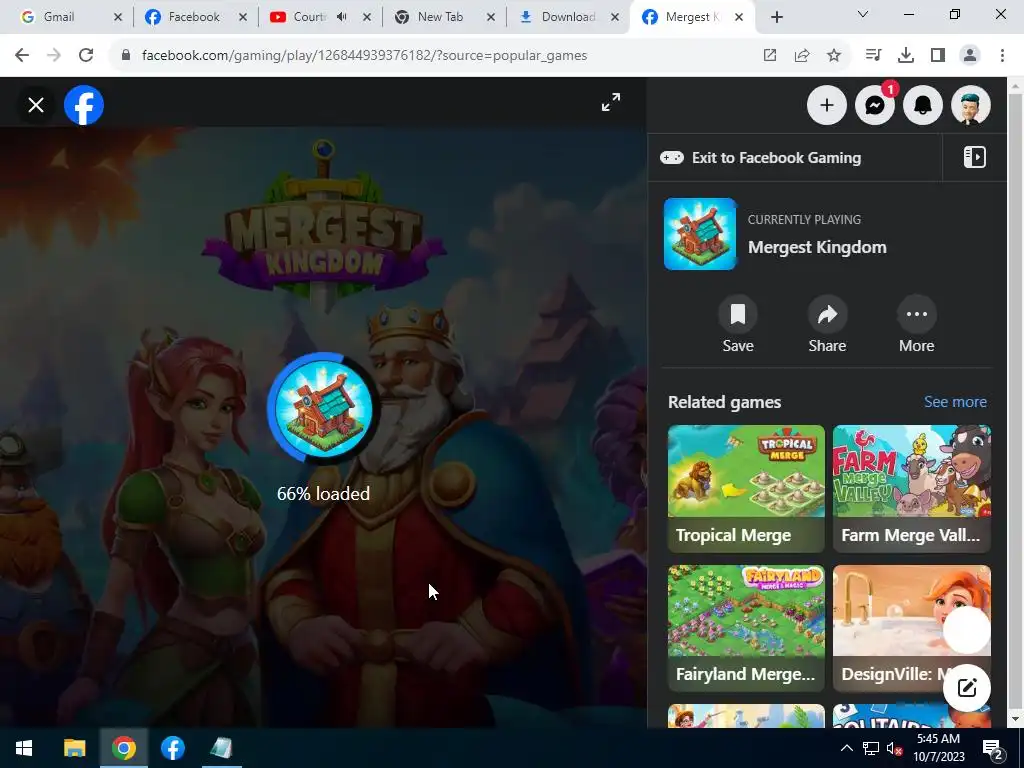Open Chrome downloads icon

[x=905, y=56]
